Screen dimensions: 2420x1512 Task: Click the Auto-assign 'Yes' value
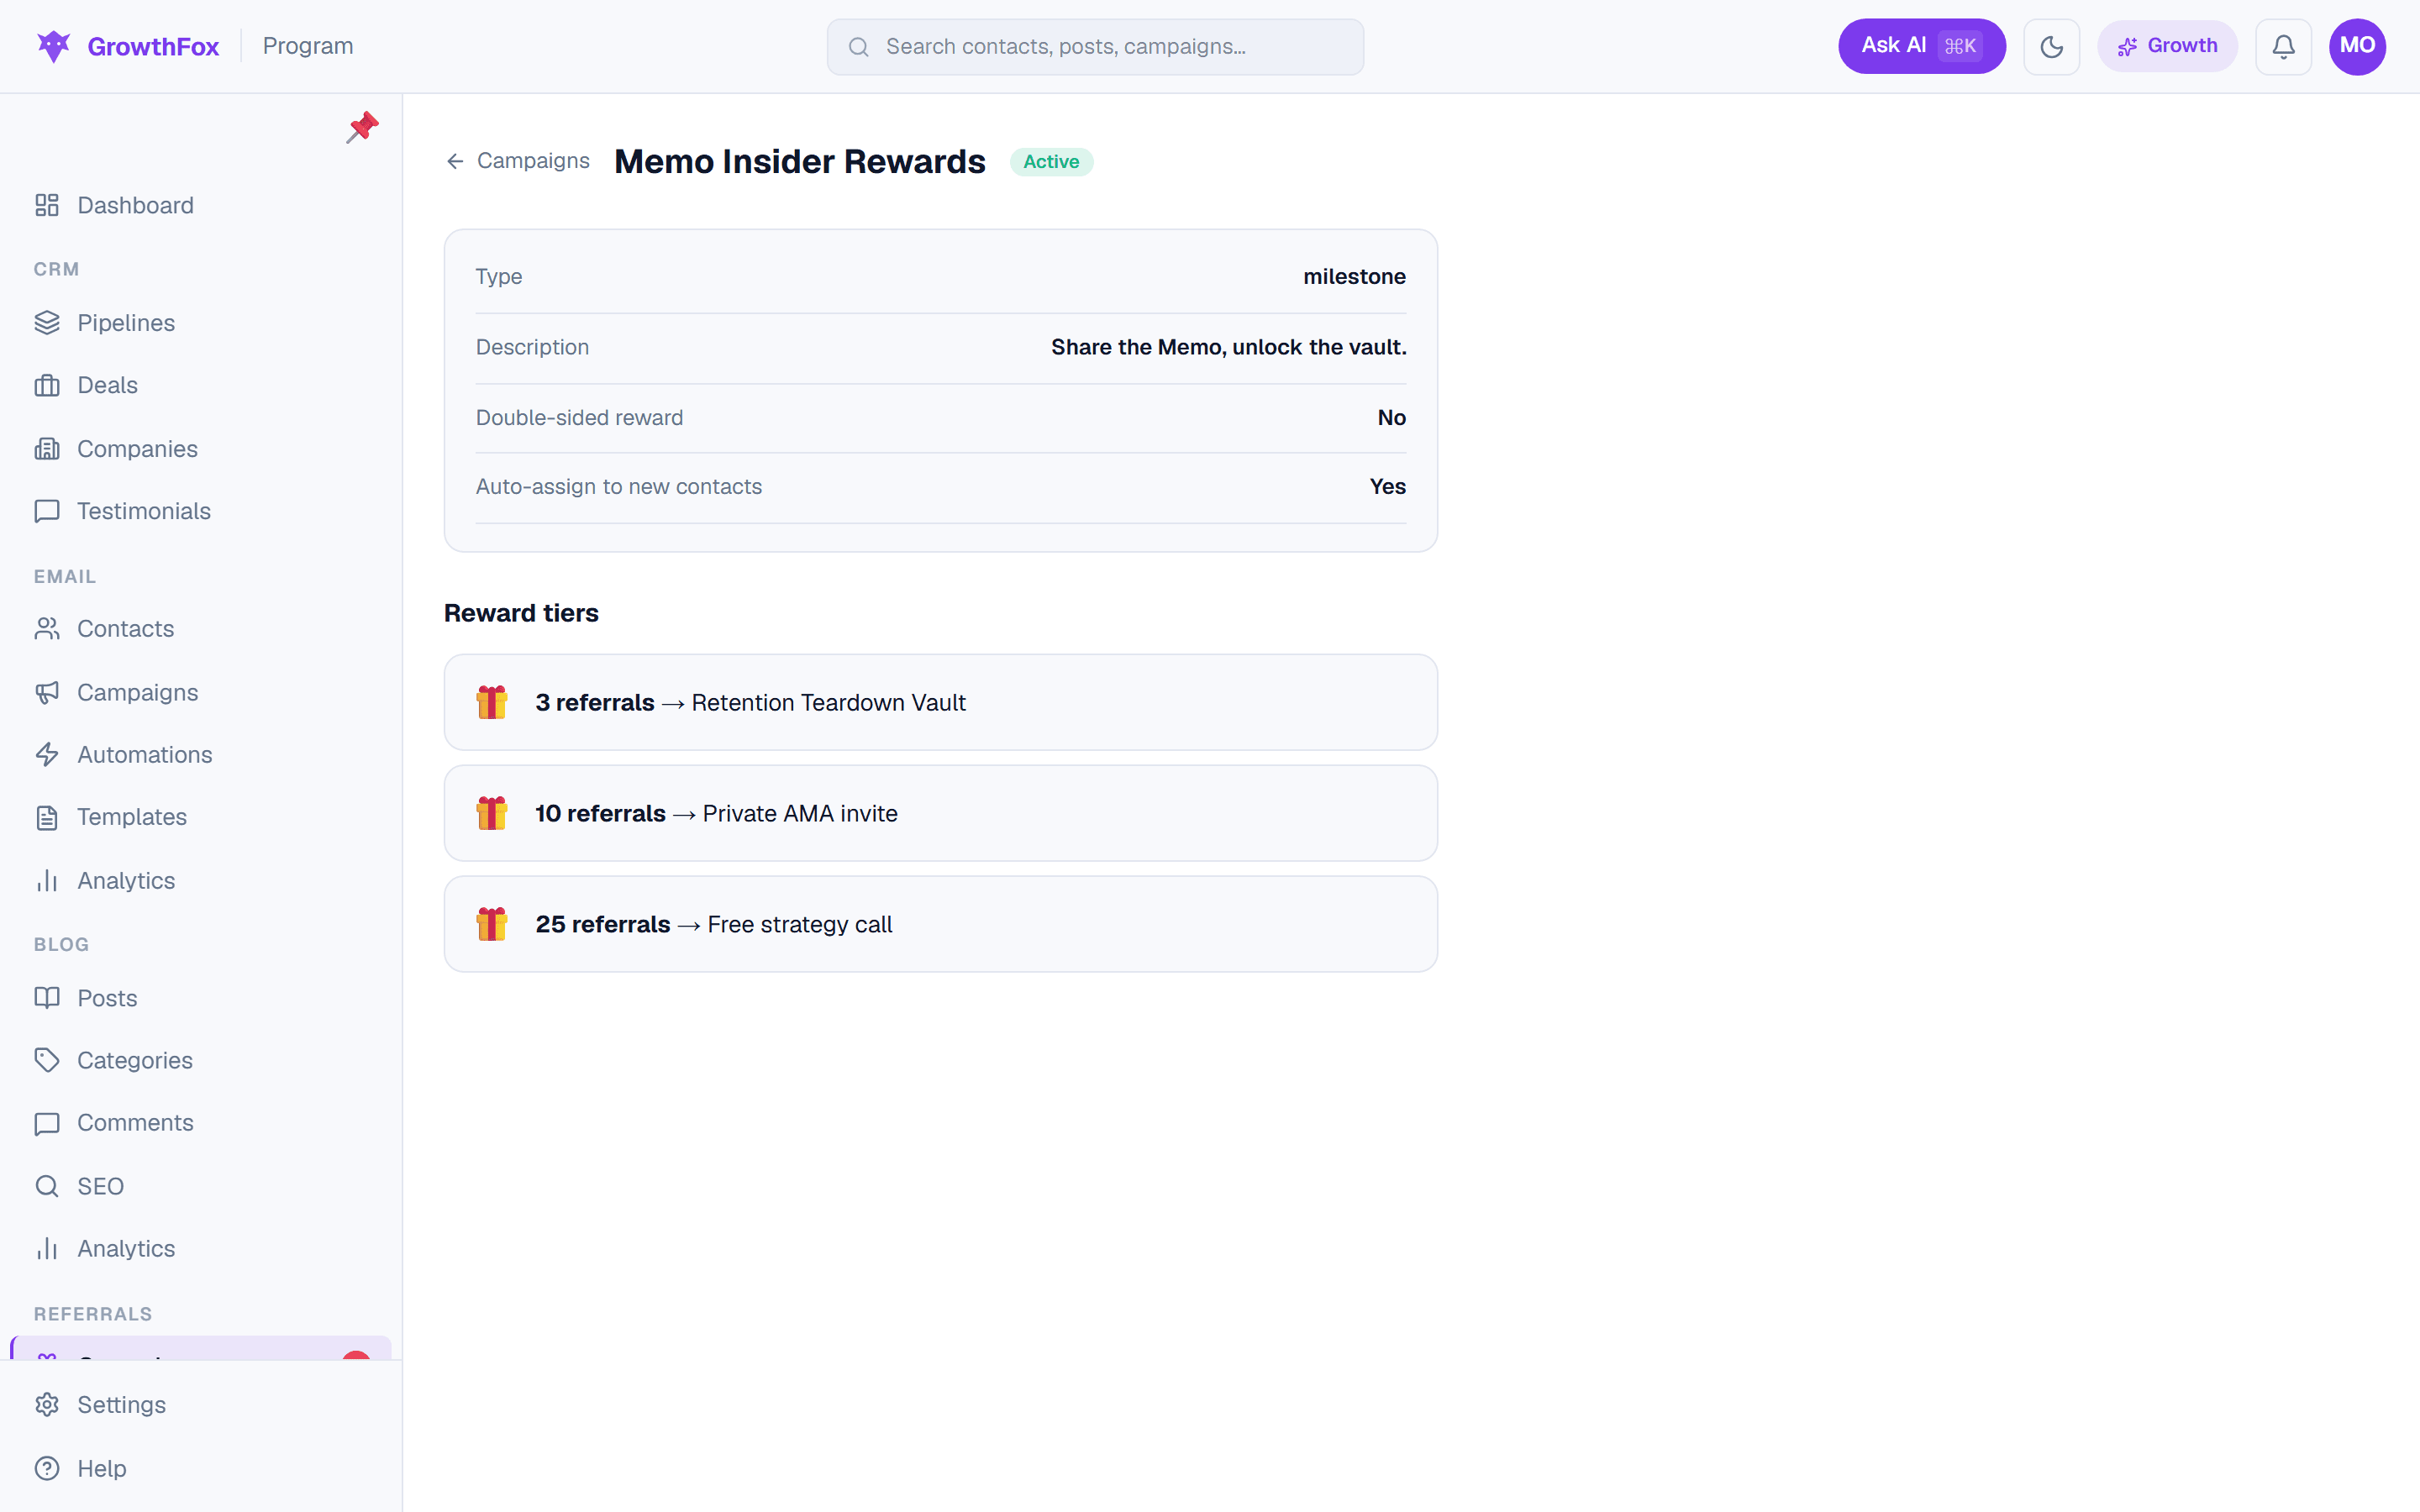(x=1387, y=487)
